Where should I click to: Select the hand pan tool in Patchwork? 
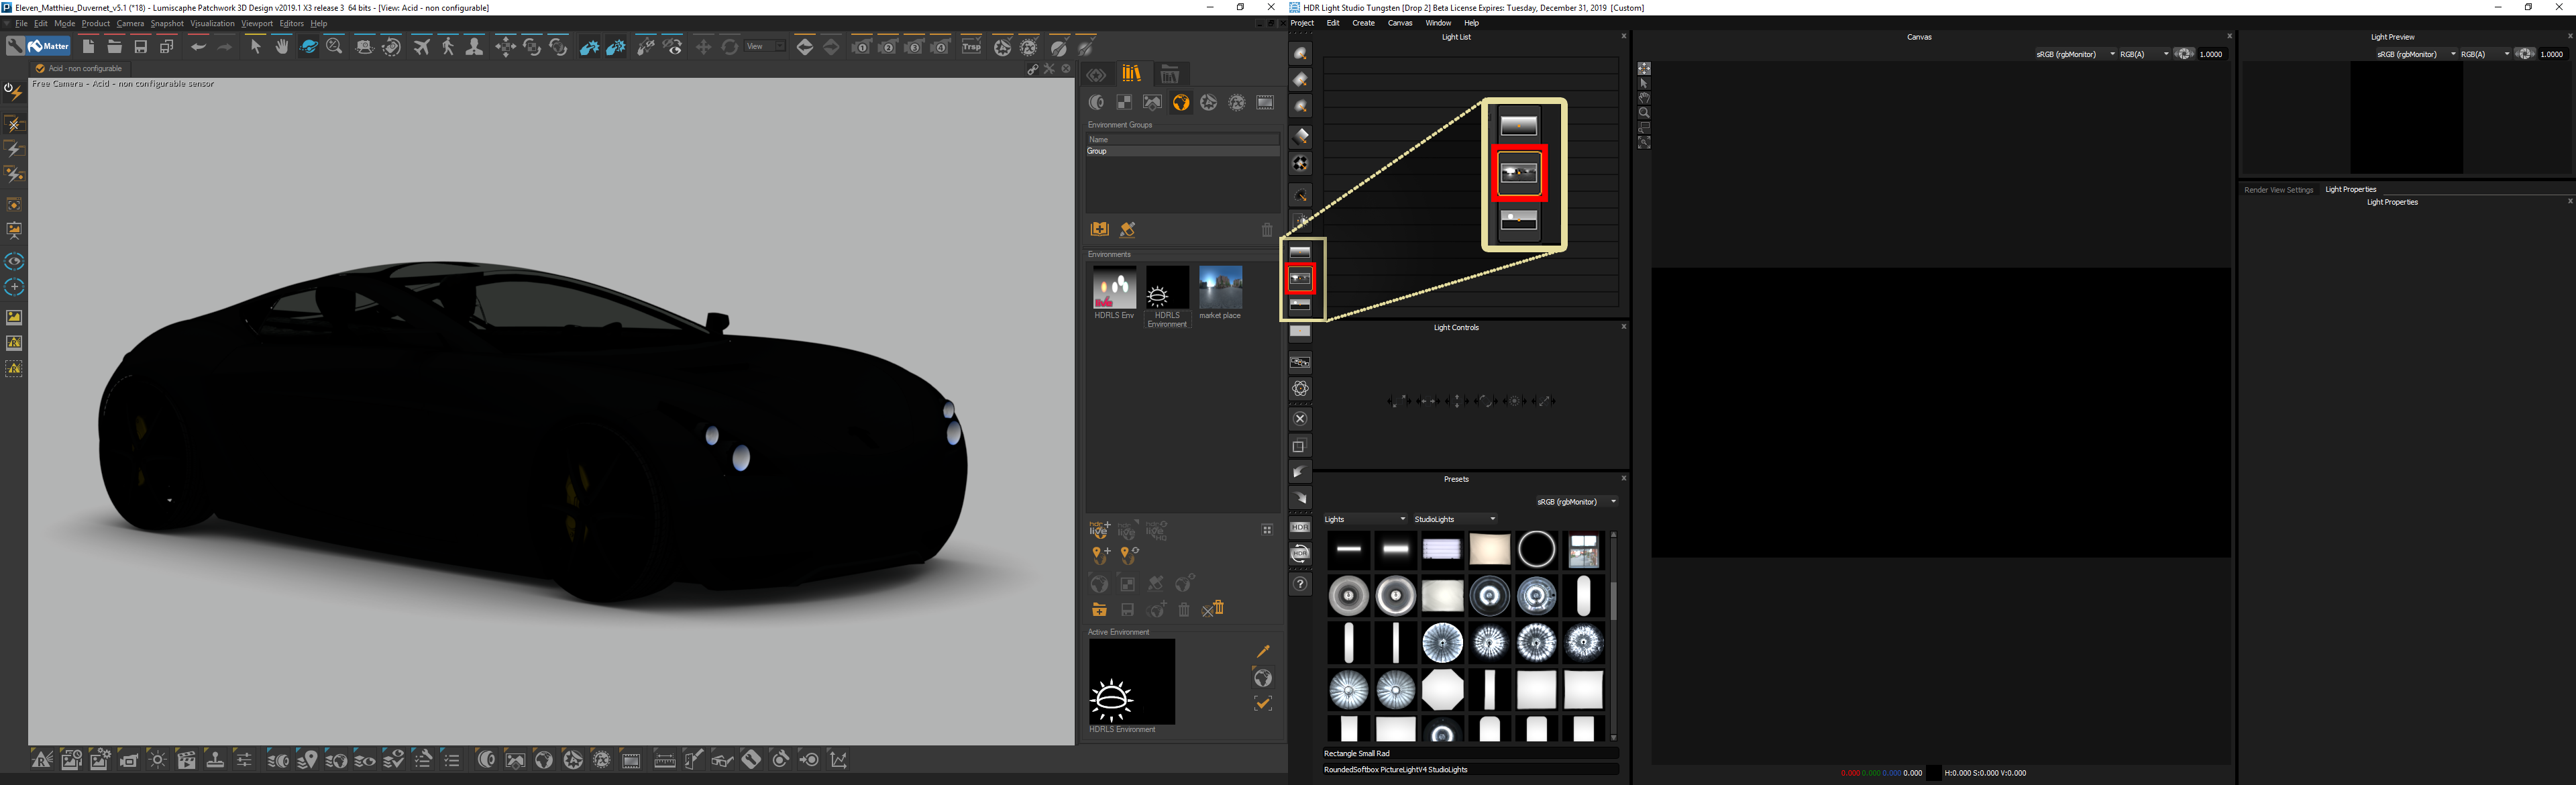coord(282,47)
